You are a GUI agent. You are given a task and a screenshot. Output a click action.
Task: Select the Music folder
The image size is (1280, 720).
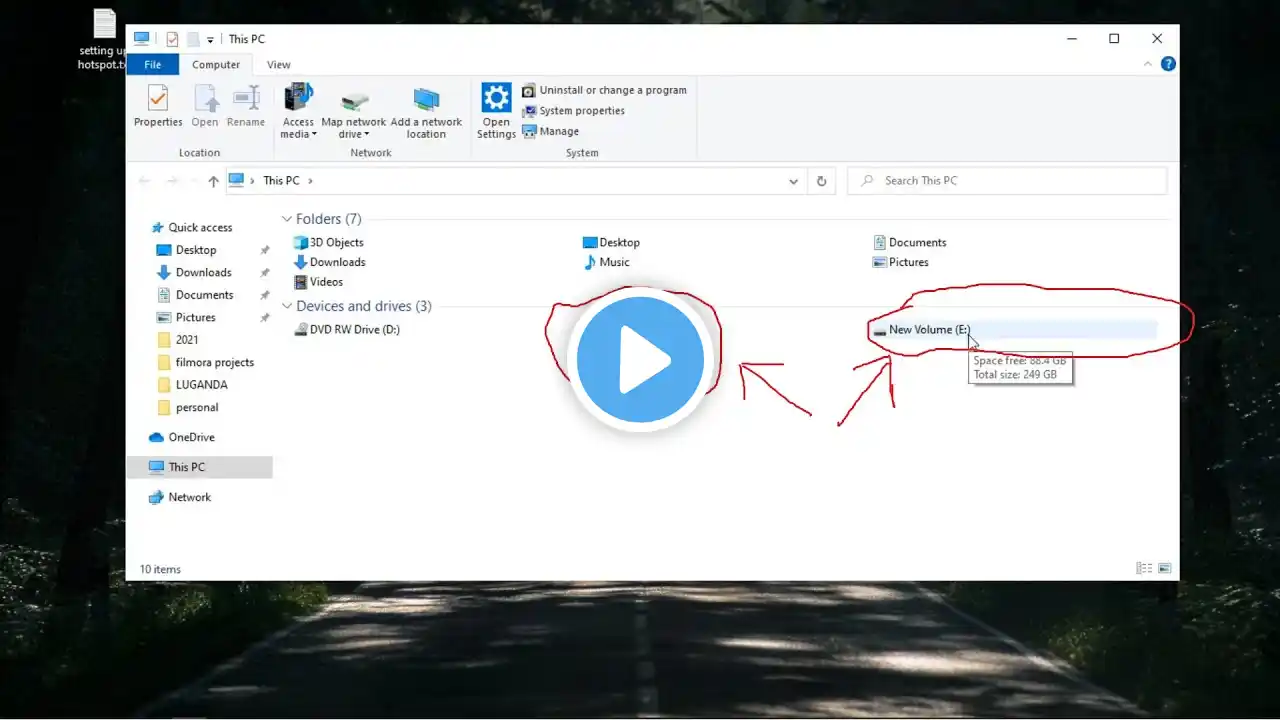tap(606, 262)
